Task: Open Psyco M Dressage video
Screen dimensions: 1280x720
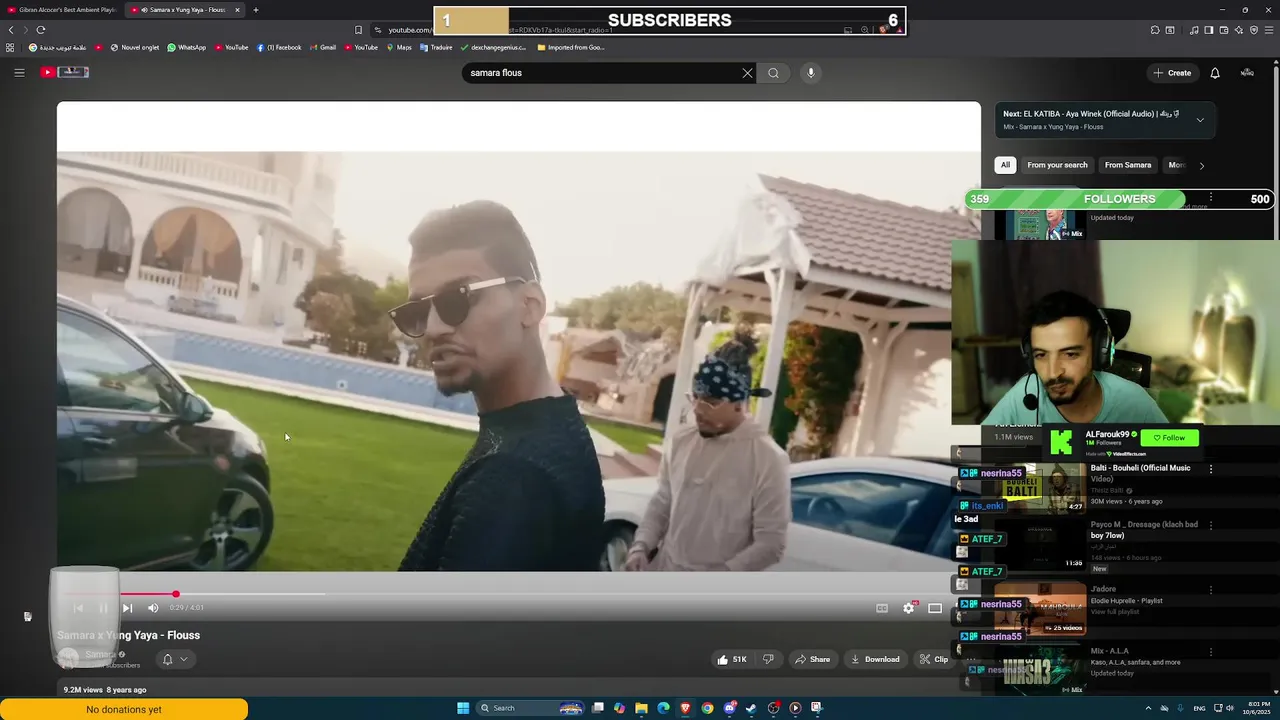Action: click(1144, 530)
